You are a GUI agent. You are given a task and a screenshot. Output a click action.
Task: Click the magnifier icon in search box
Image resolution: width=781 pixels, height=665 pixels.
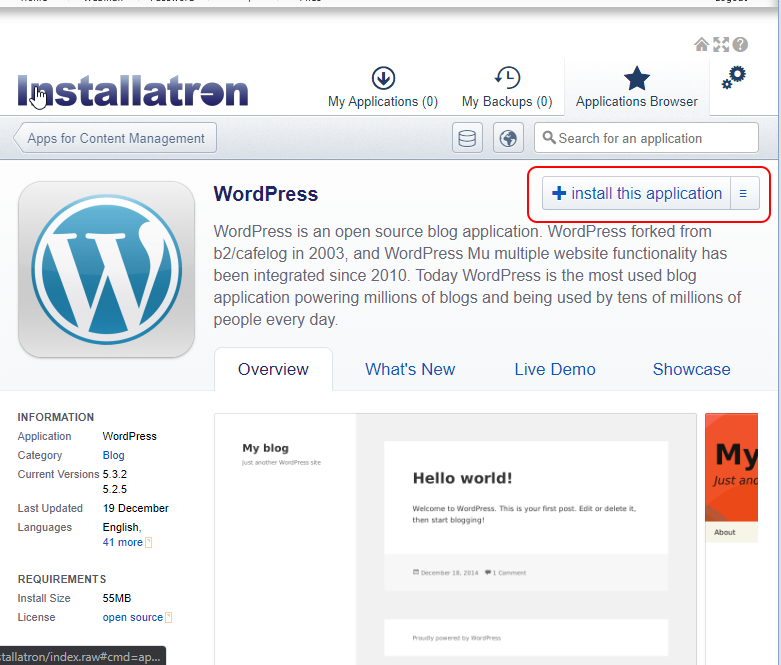tap(549, 137)
